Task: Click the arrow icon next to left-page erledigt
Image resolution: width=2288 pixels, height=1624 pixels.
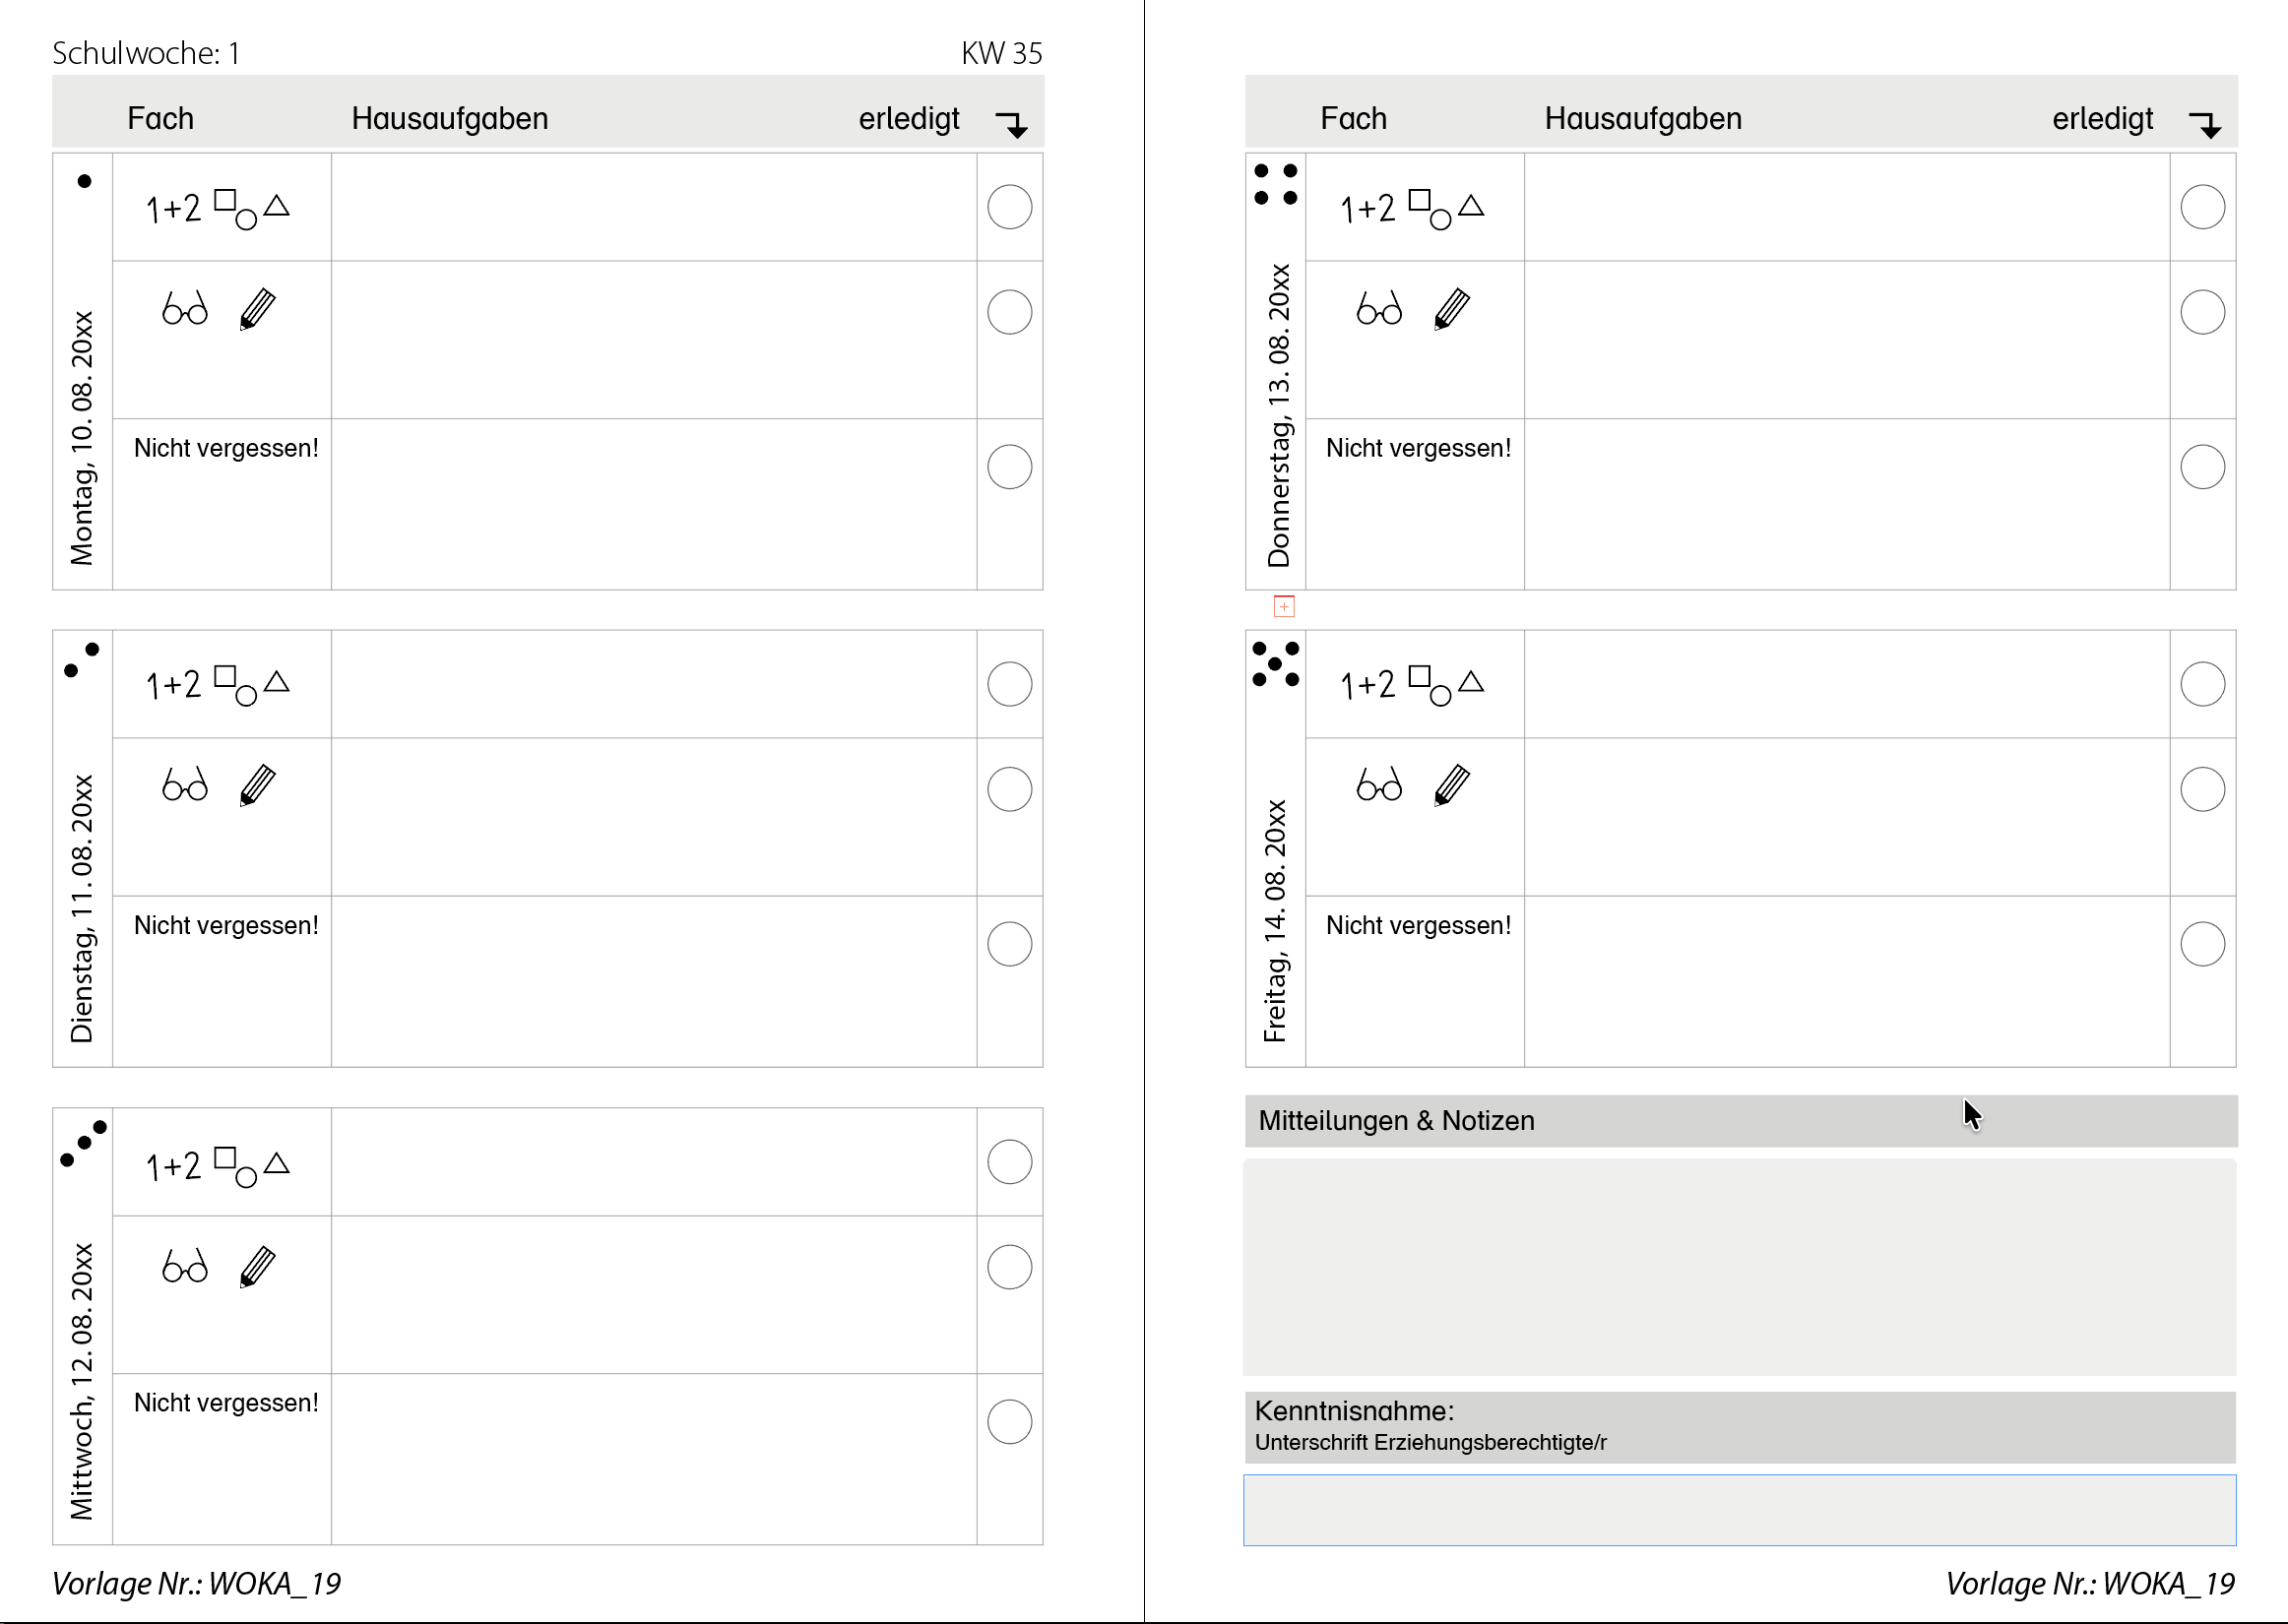Action: pos(1012,124)
